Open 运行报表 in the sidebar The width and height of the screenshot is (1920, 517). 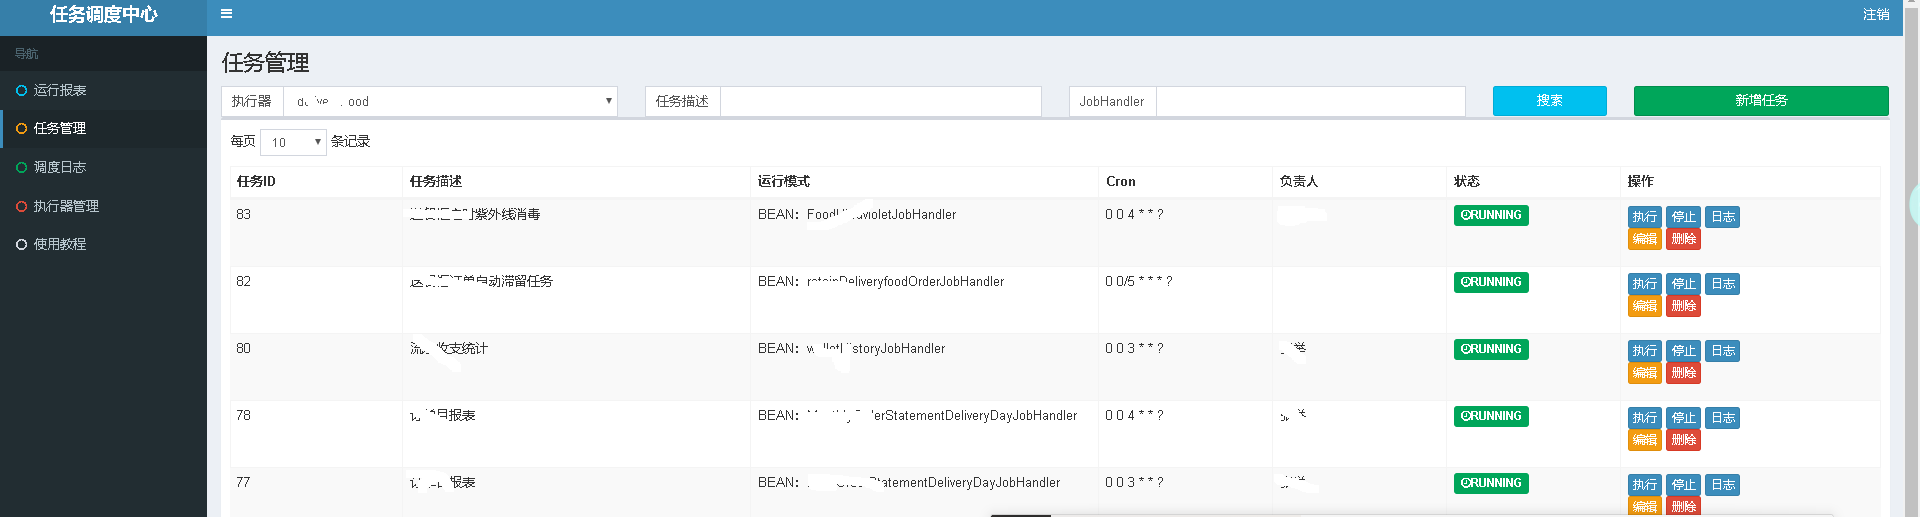(x=103, y=90)
